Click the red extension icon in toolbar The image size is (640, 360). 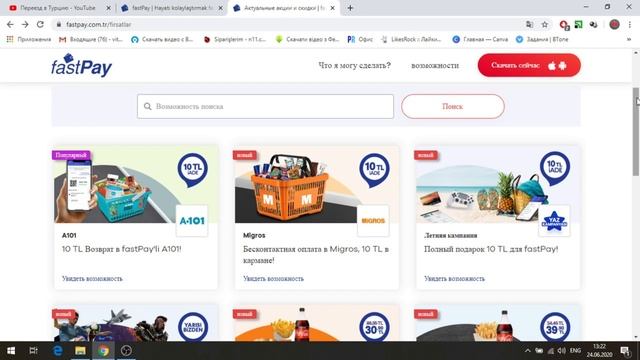pyautogui.click(x=564, y=25)
